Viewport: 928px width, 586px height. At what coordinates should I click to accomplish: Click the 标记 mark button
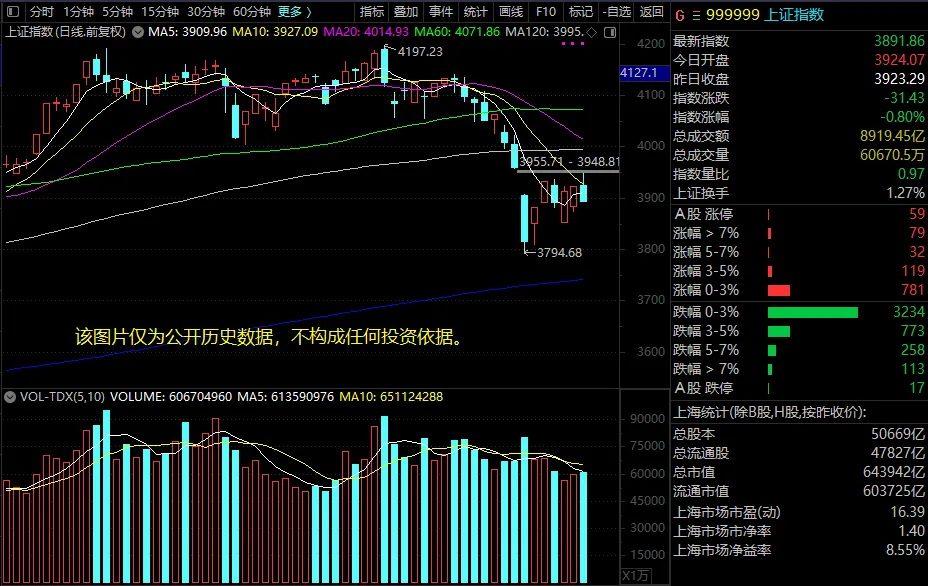(x=581, y=11)
